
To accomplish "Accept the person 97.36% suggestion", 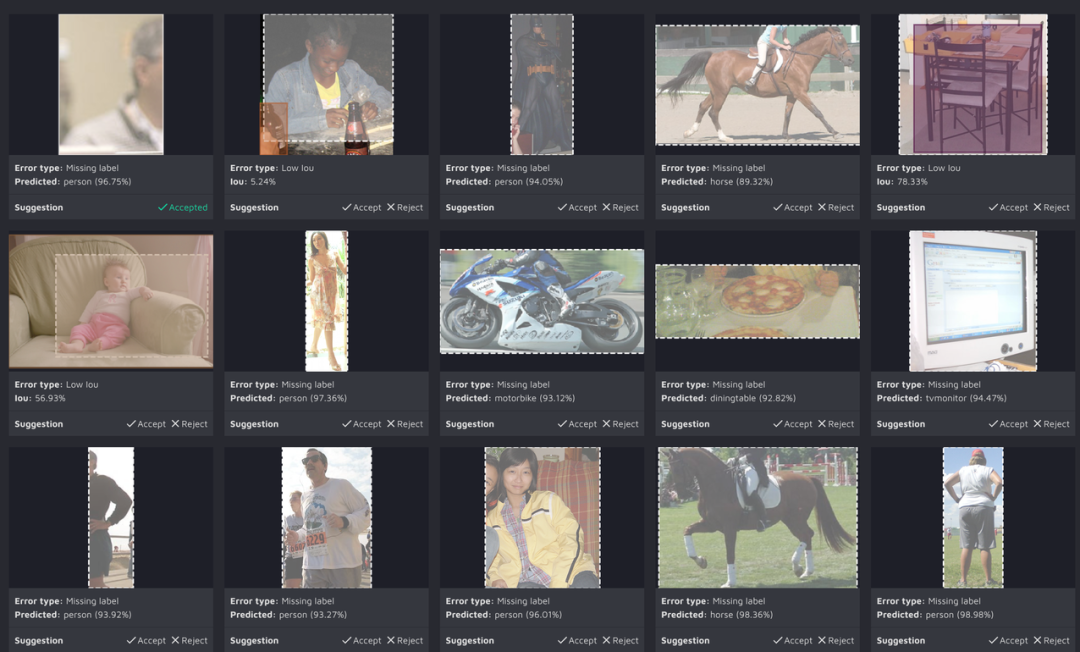I will click(x=362, y=424).
